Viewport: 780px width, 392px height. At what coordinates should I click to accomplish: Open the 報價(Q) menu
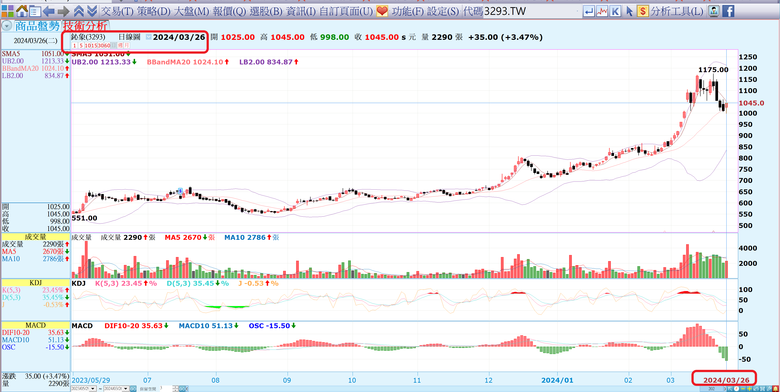pyautogui.click(x=229, y=11)
